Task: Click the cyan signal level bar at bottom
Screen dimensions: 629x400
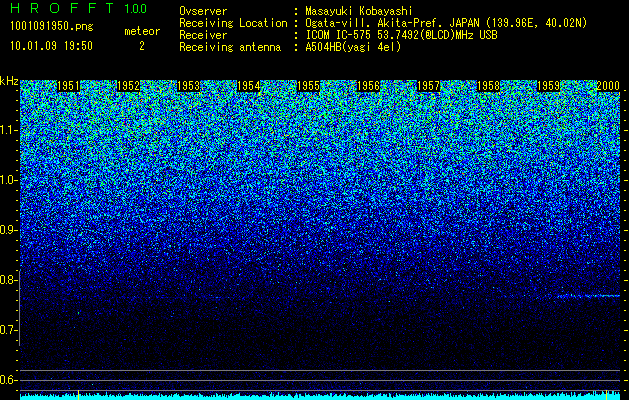Action: 320,396
